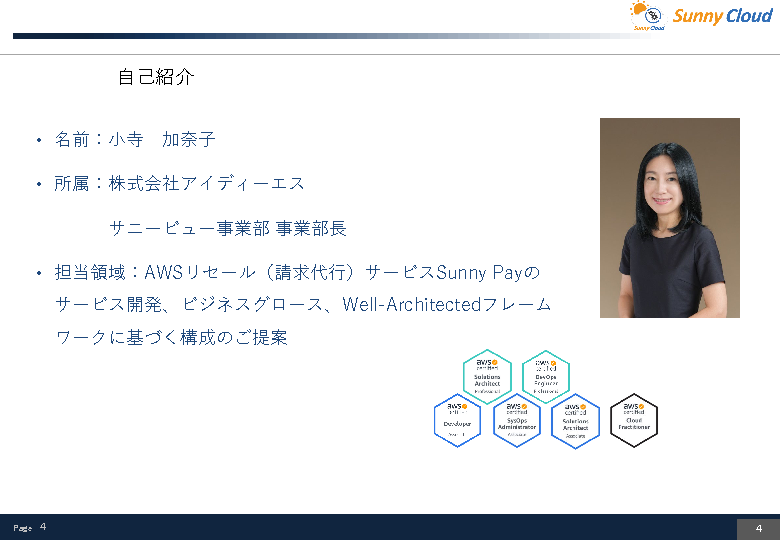Click the AWS Cloud Practitioner badge
This screenshot has height=540, width=780.
pos(634,420)
